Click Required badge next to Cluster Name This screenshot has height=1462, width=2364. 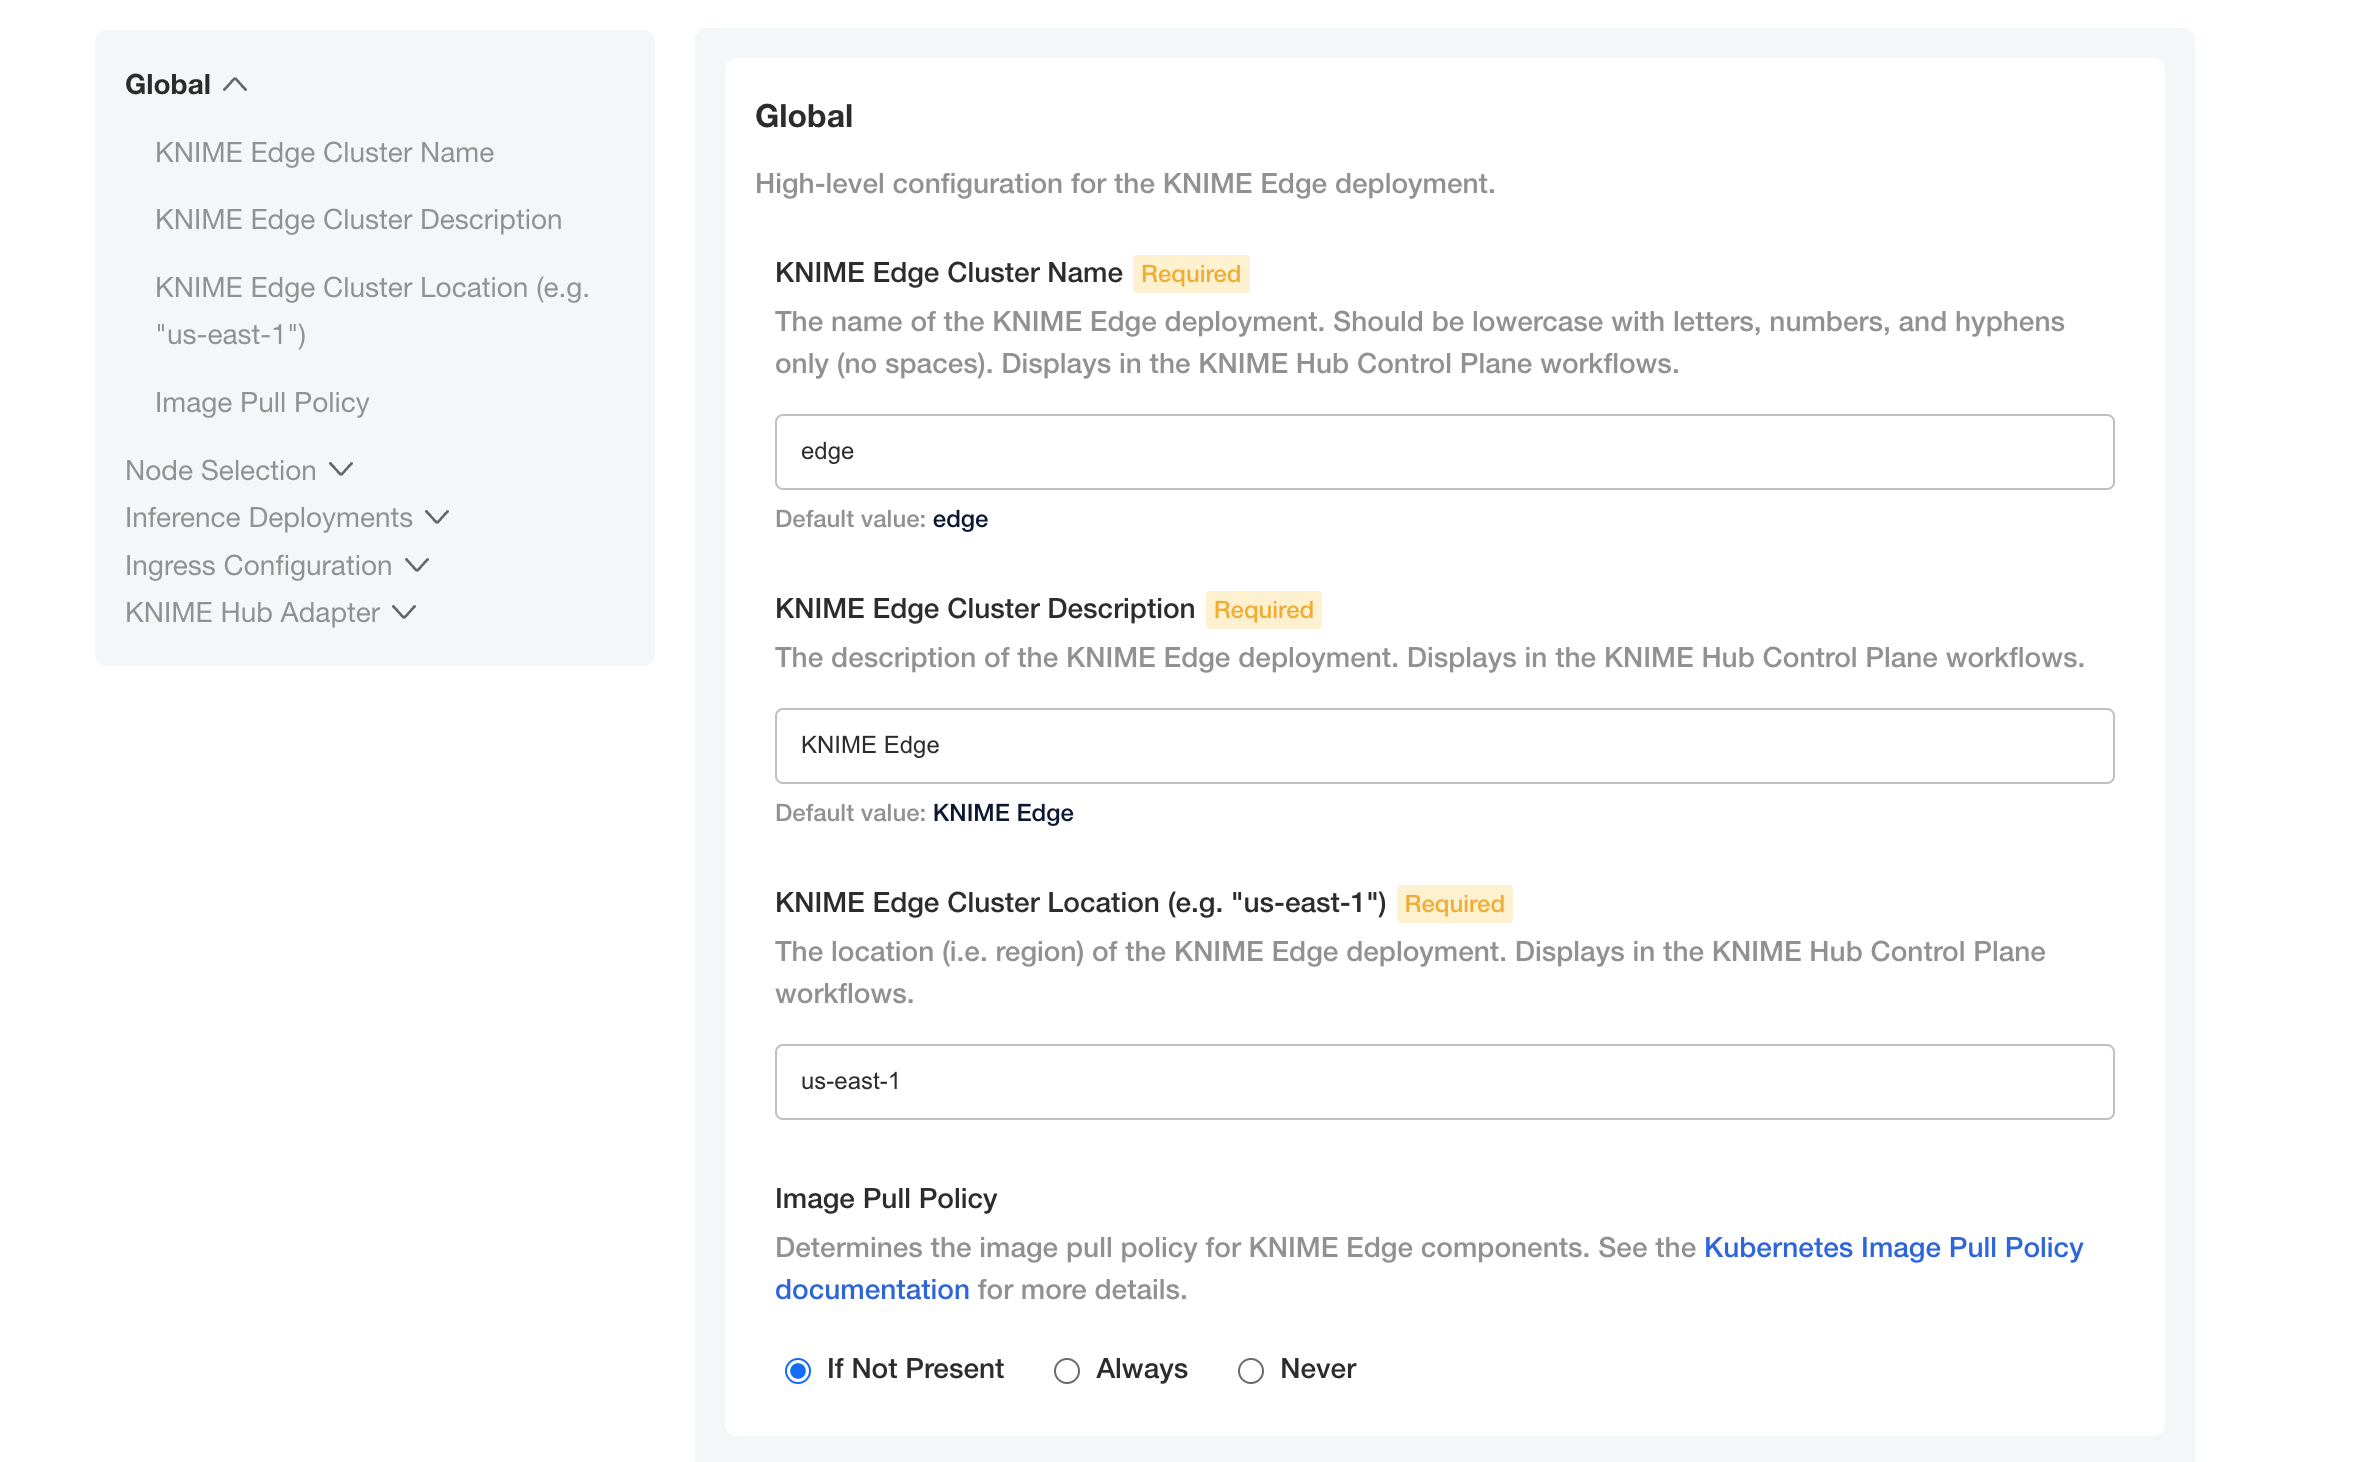click(1191, 274)
